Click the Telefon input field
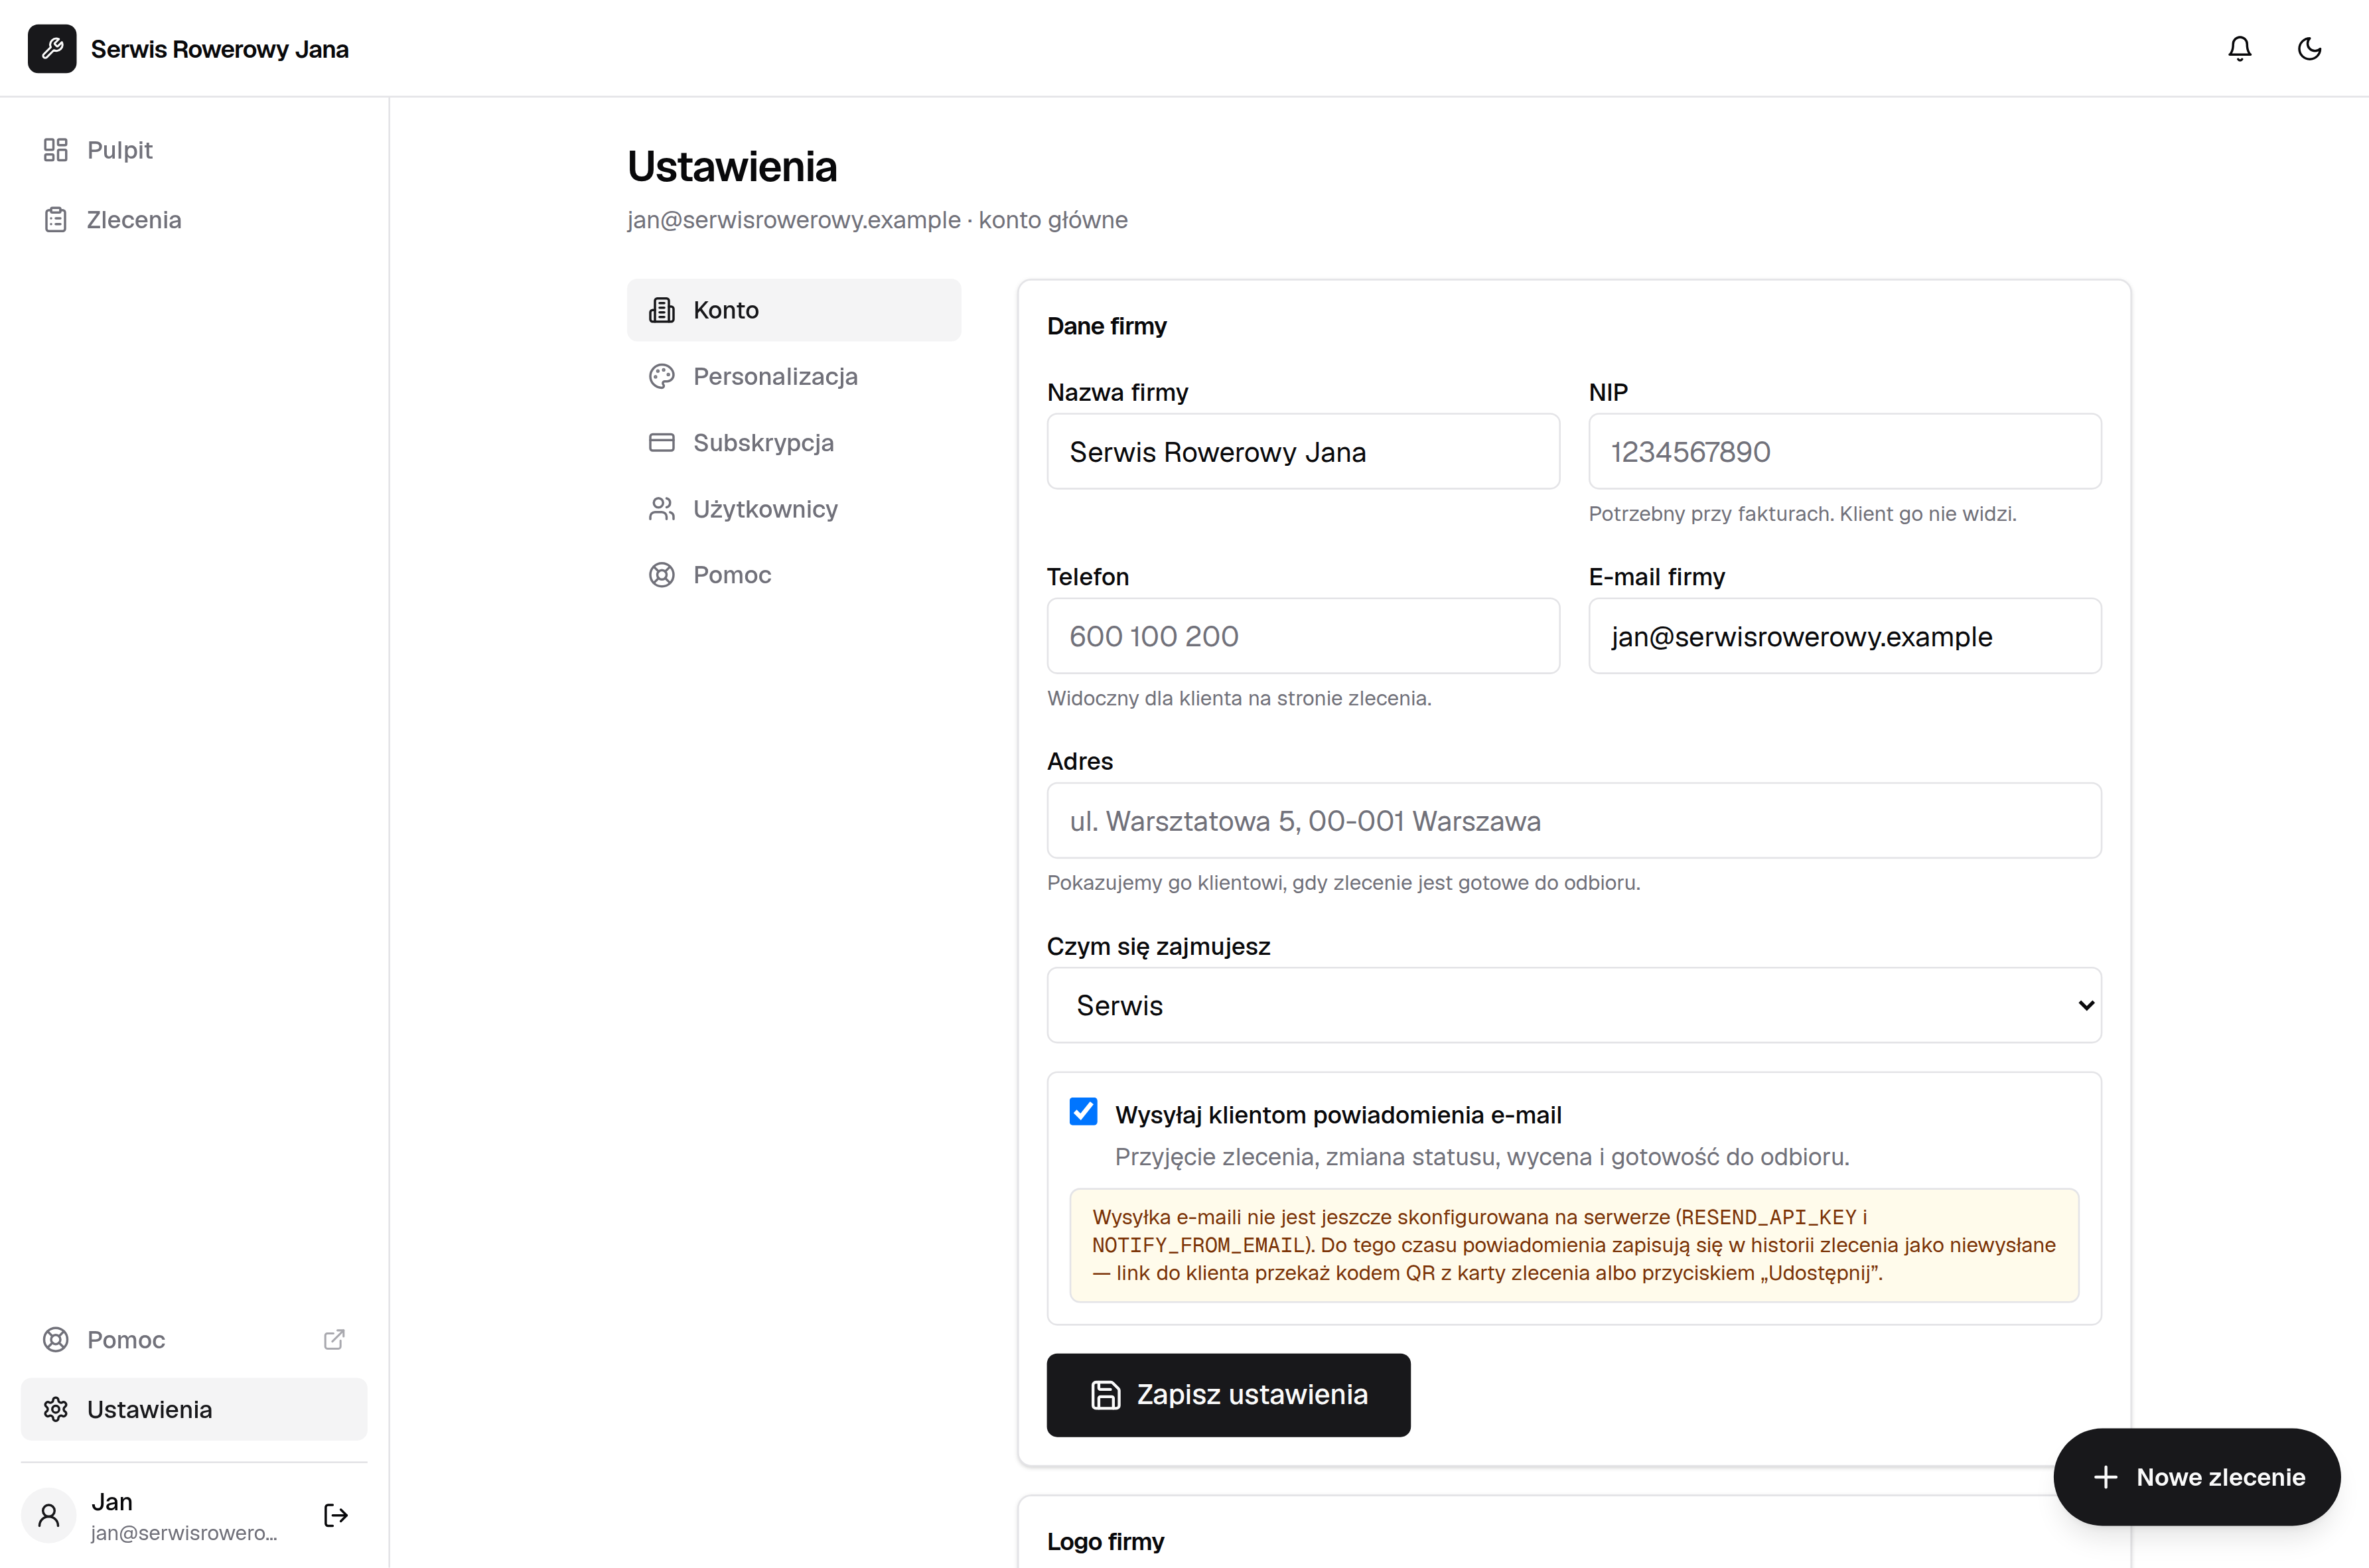The width and height of the screenshot is (2369, 1568). click(1303, 636)
